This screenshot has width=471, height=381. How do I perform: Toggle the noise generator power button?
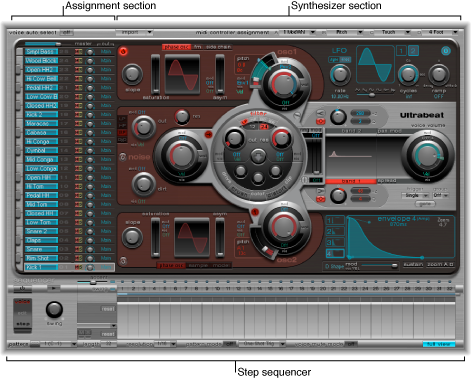(x=123, y=157)
